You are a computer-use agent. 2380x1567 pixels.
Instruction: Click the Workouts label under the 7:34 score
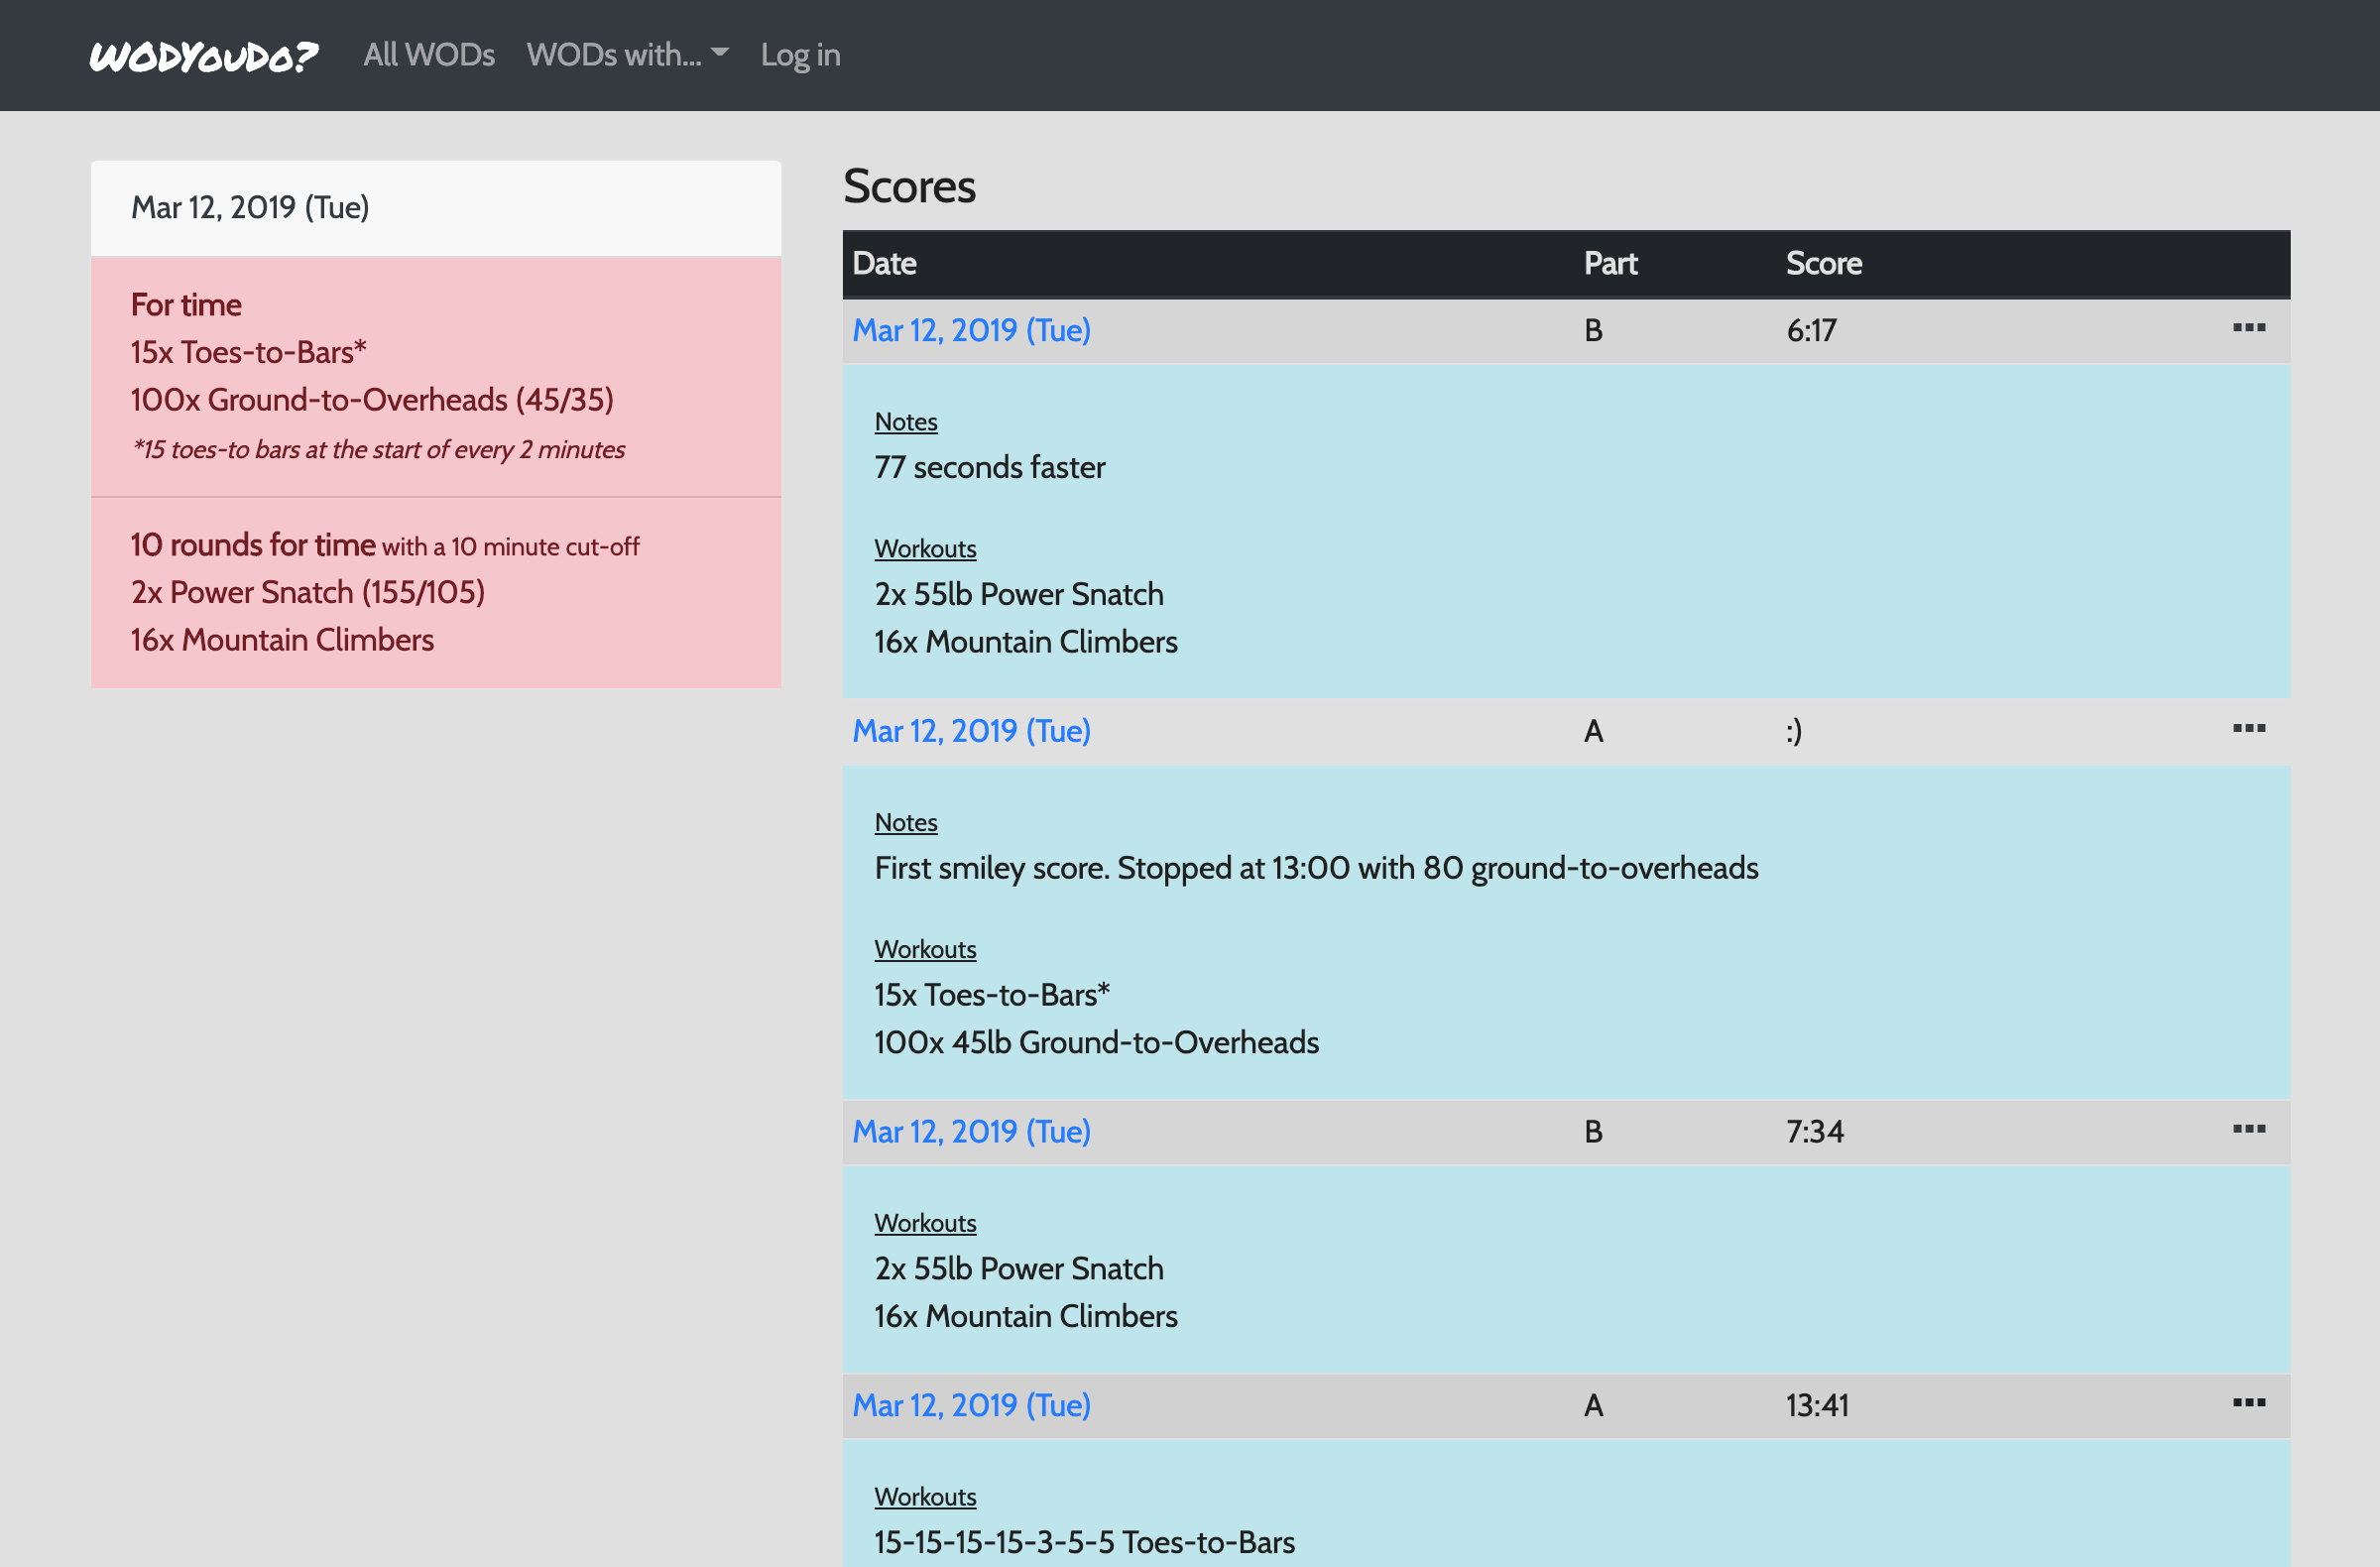(925, 1223)
